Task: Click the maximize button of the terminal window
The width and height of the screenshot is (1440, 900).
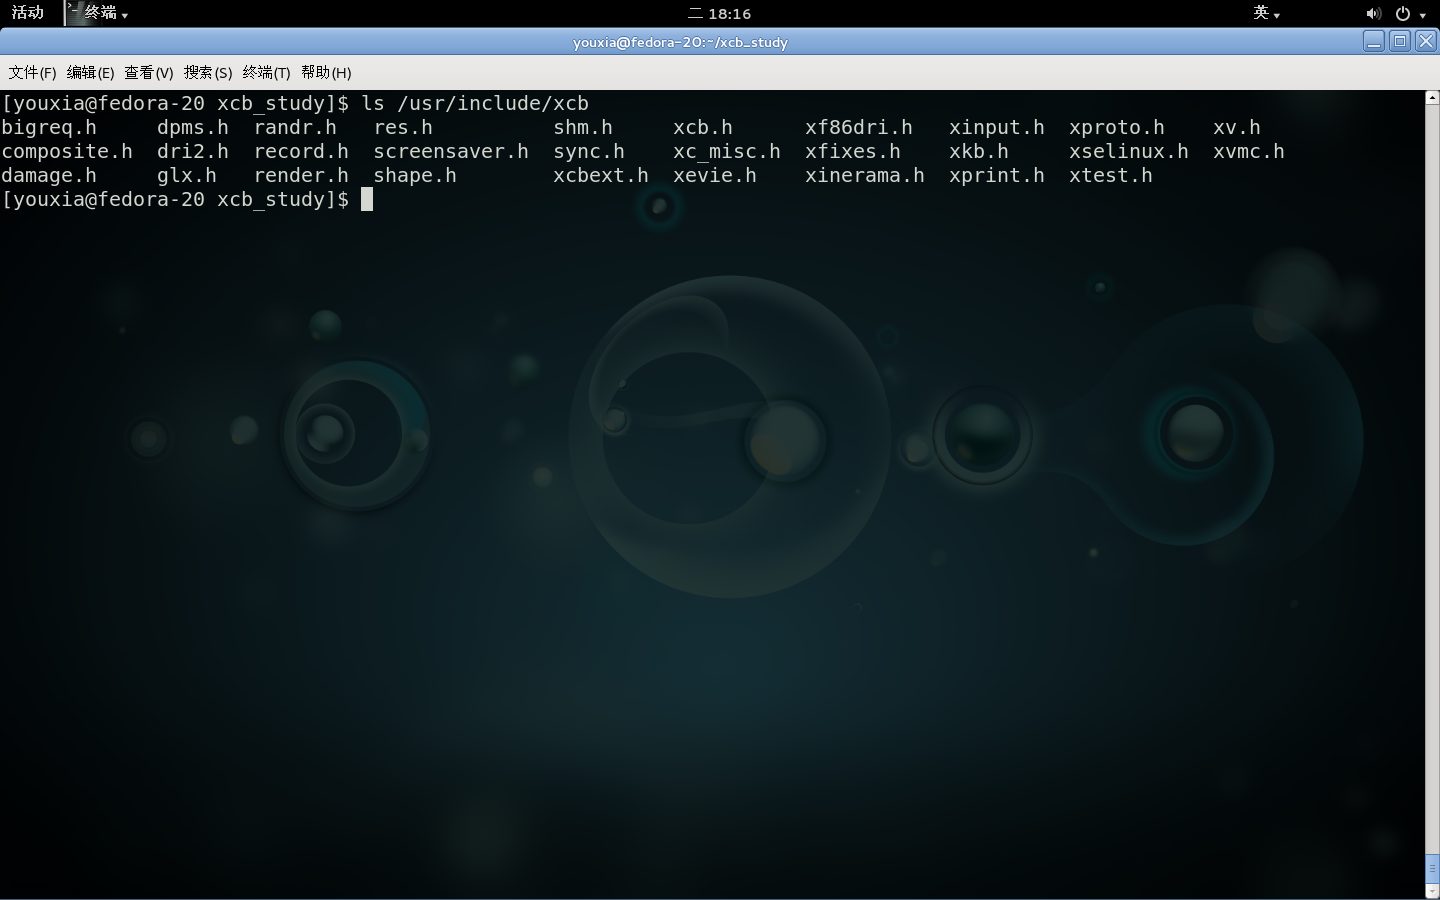Action: 1400,41
